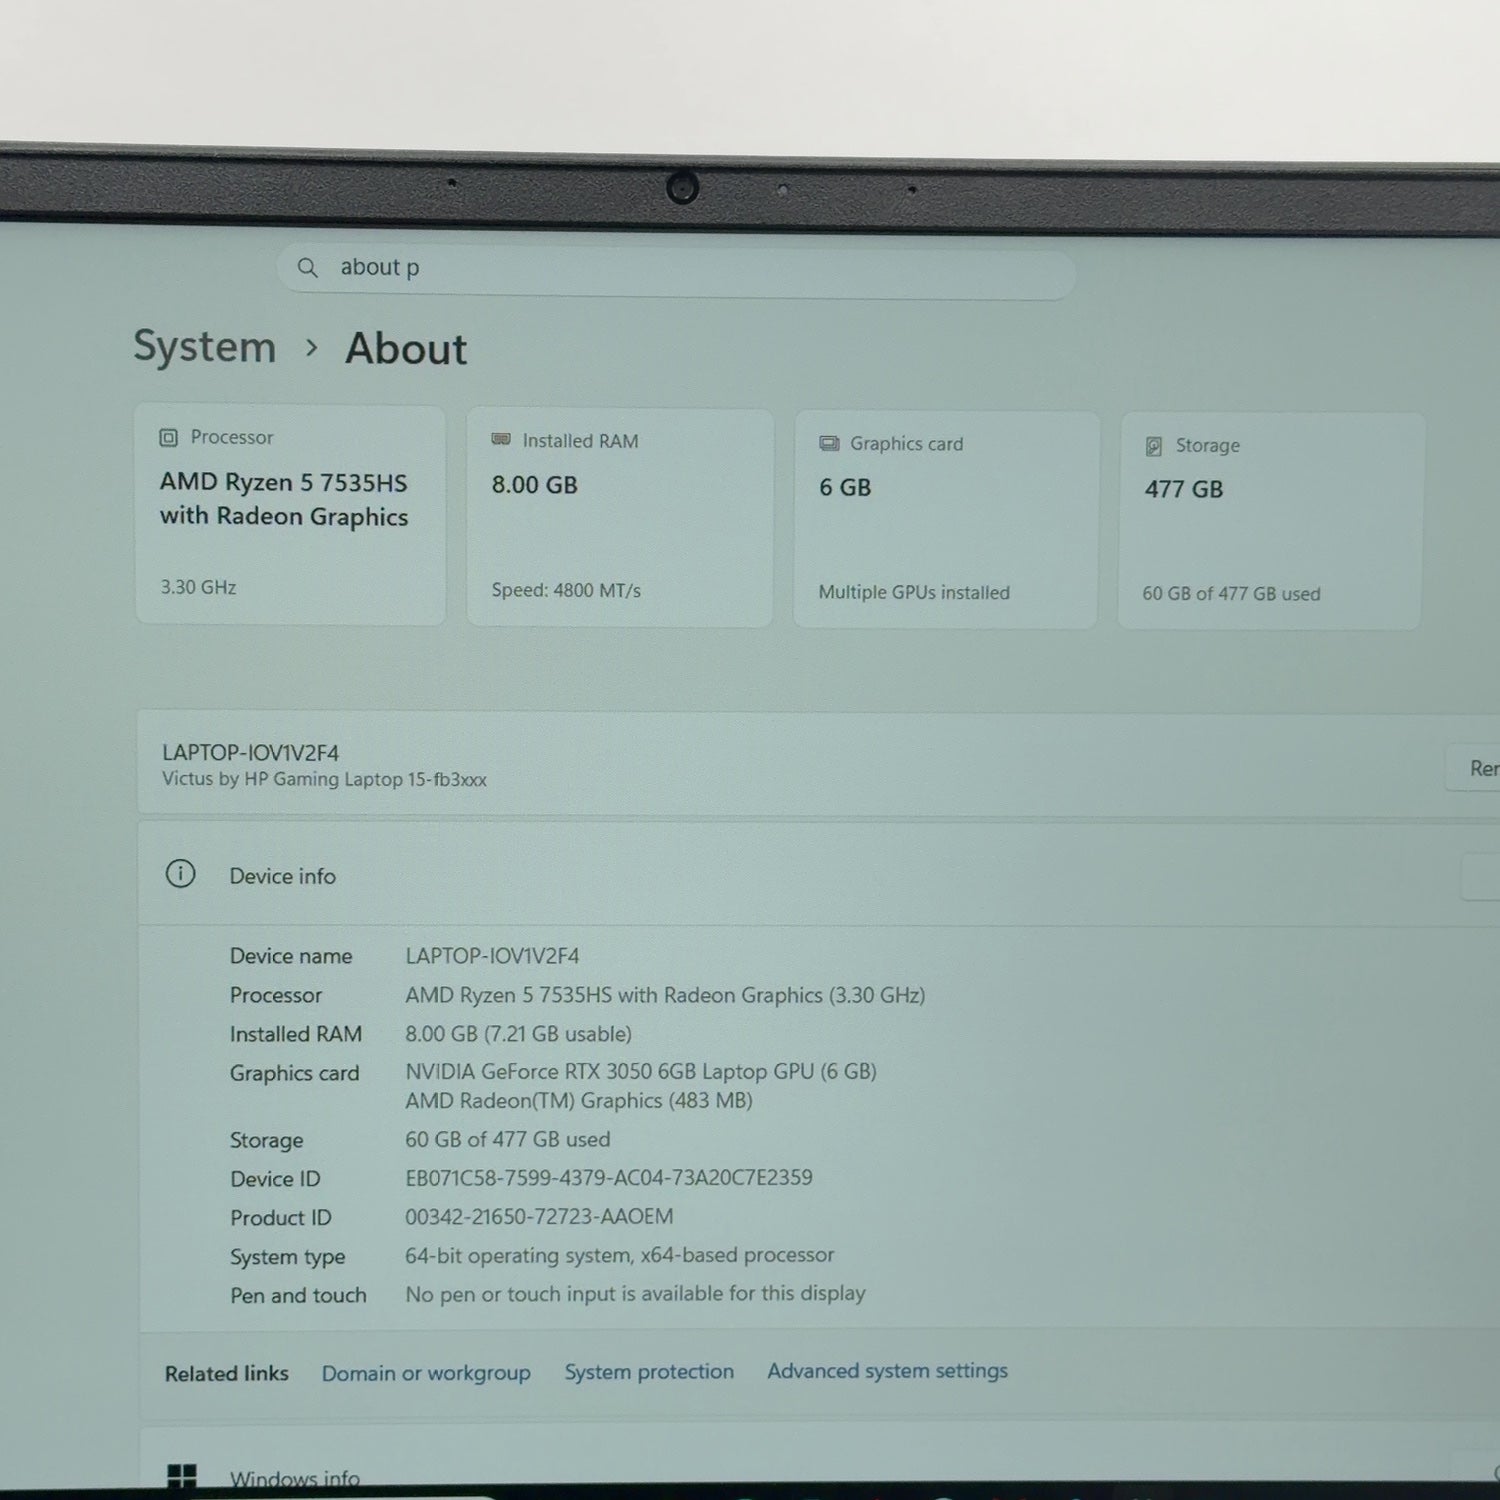Select "8.00 GB (7.21 GB usable)" value

[518, 1034]
